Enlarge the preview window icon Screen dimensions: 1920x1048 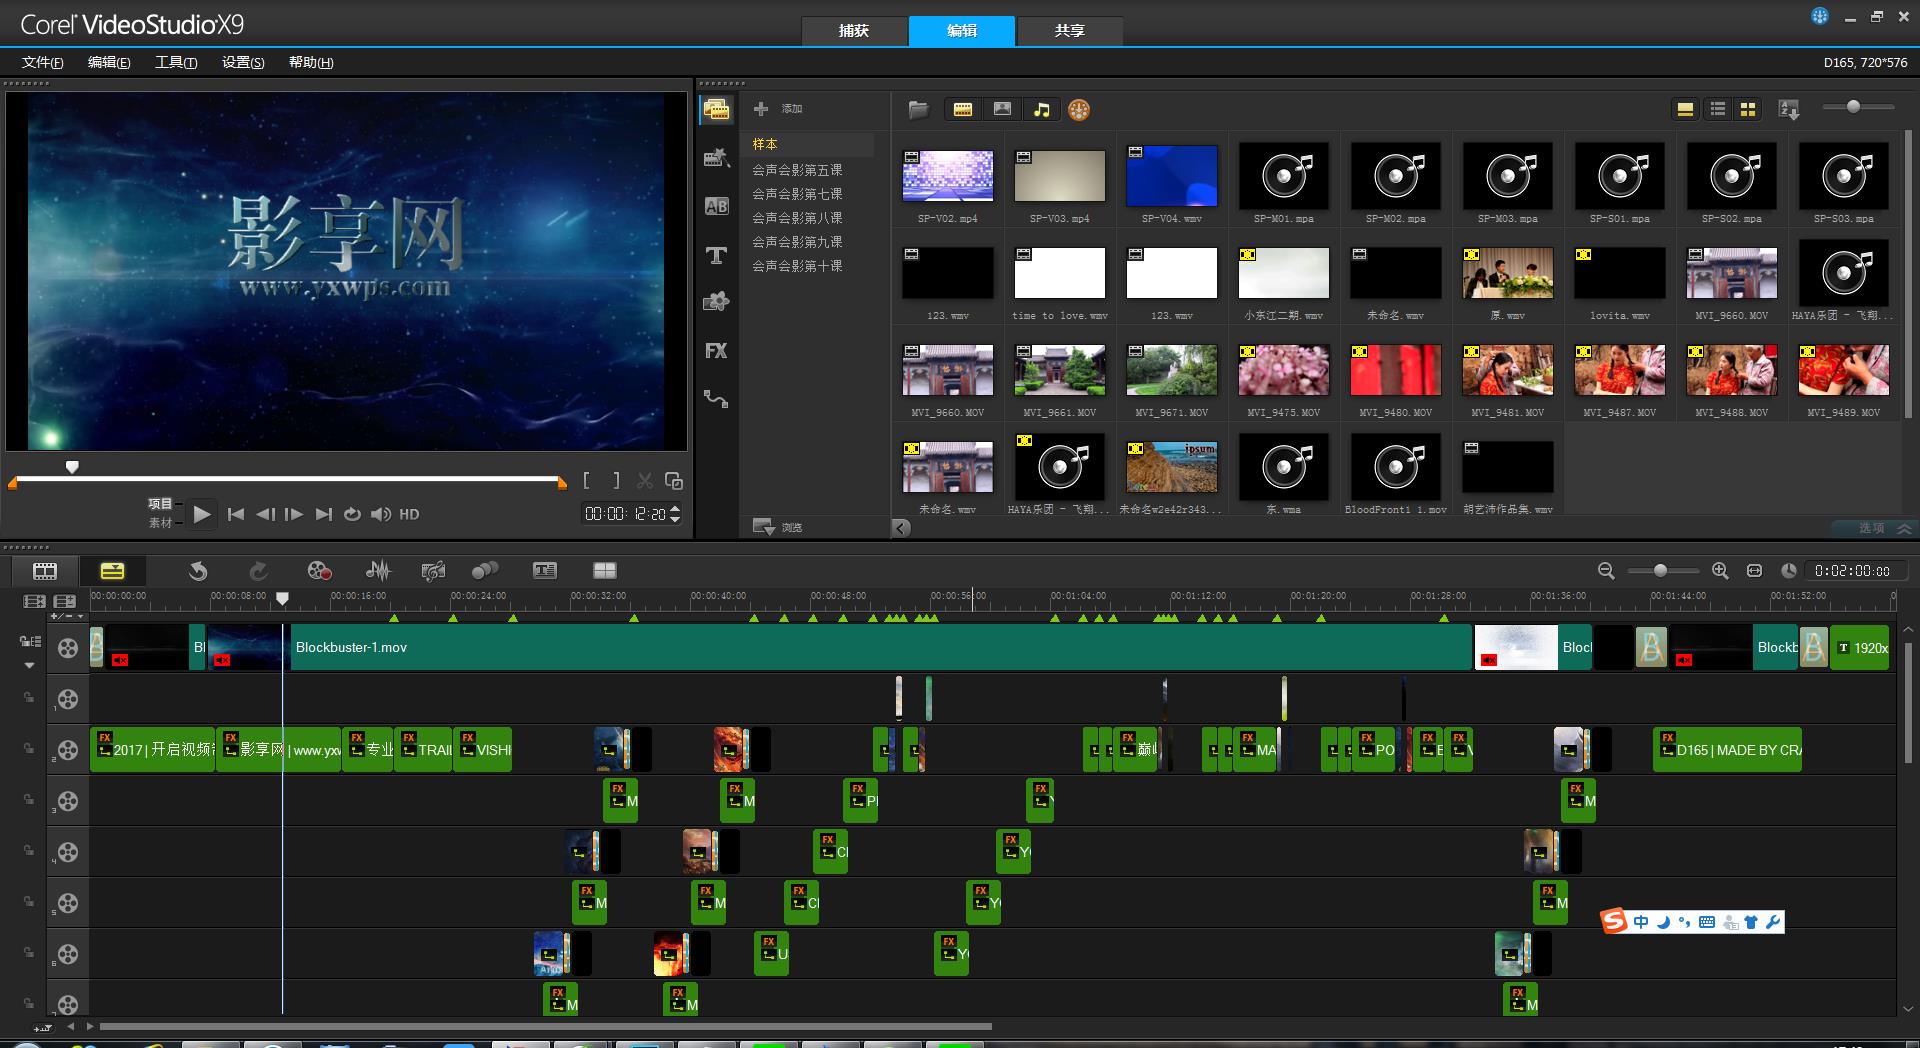(x=674, y=481)
